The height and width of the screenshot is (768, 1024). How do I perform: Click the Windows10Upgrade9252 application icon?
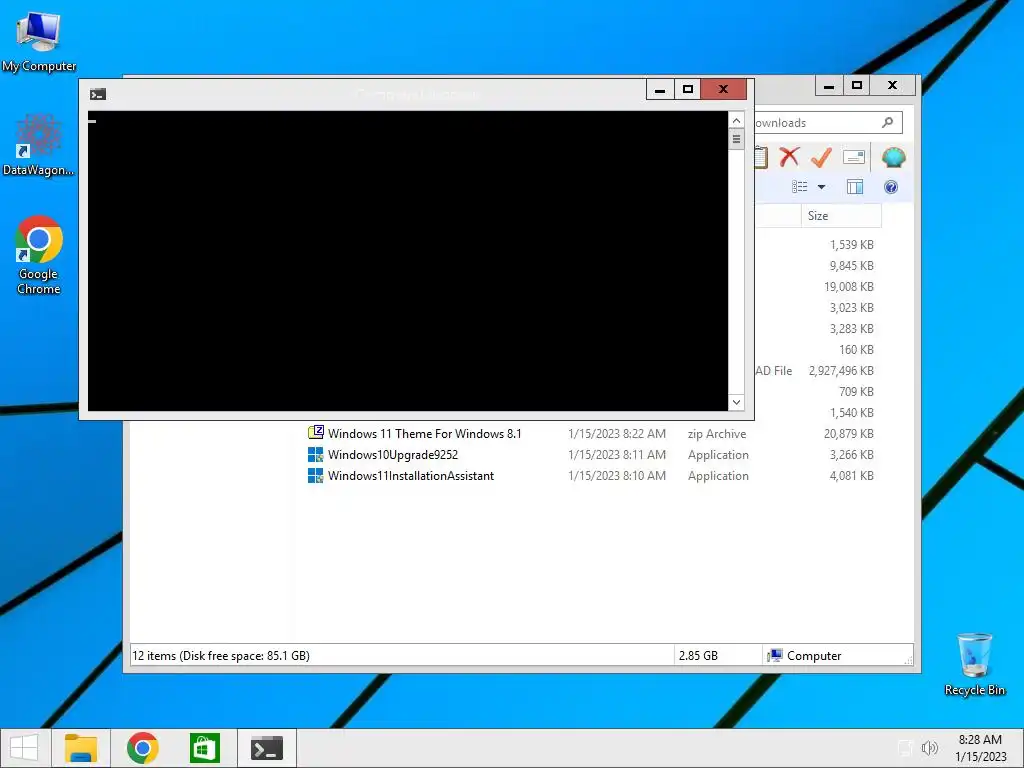[315, 455]
